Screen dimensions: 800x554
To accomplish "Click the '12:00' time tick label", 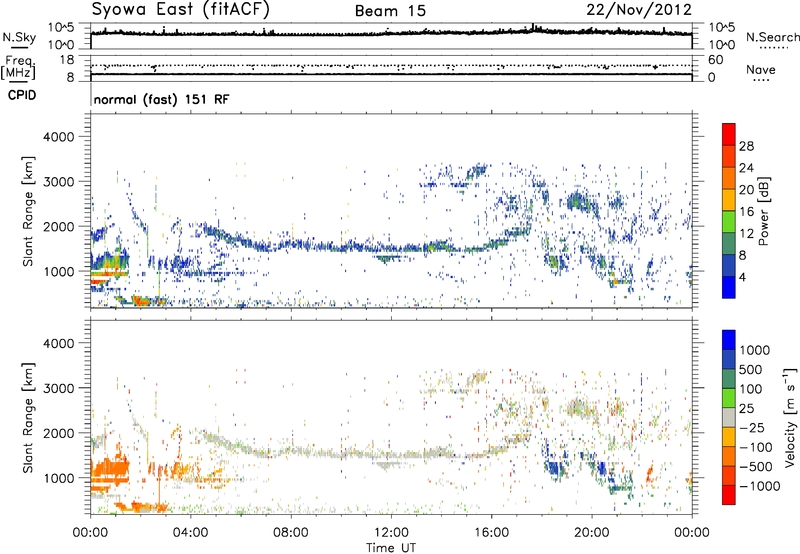I will coord(391,533).
